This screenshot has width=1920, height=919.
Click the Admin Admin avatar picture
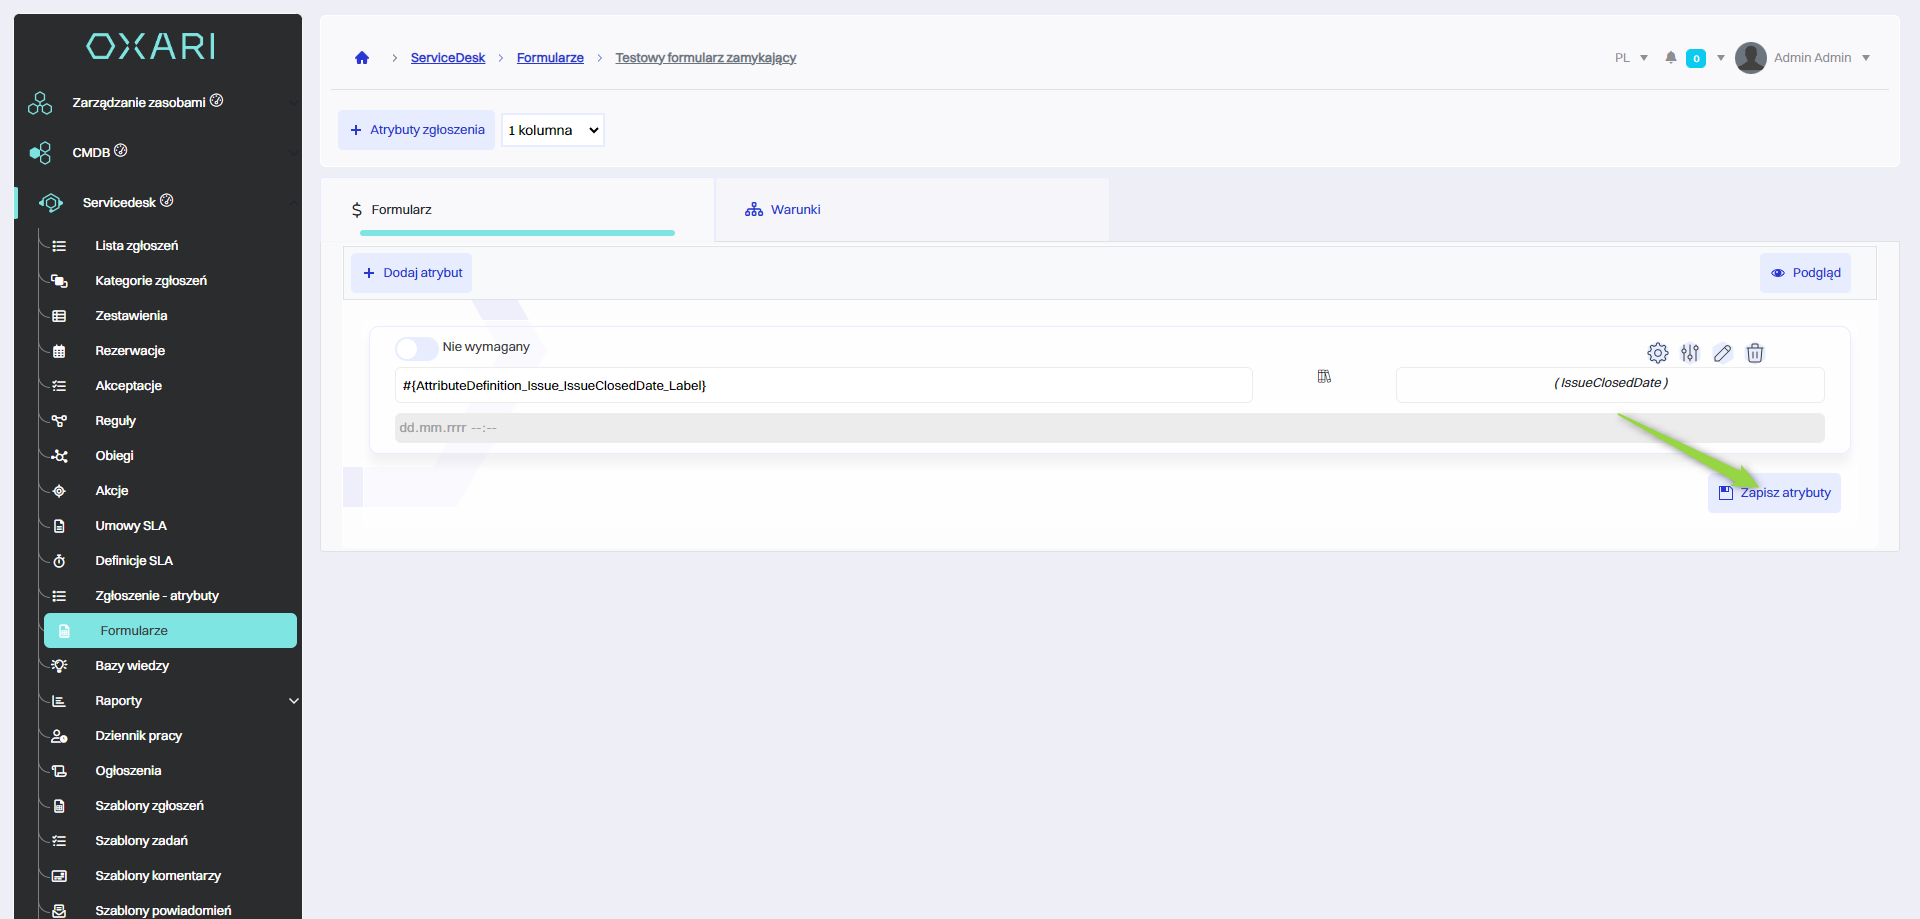[x=1750, y=58]
